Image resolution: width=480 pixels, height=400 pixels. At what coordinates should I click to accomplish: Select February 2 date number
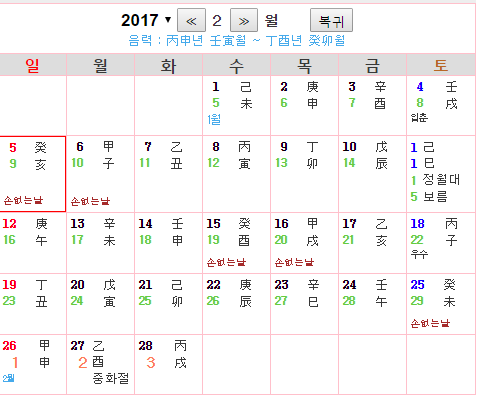284,87
